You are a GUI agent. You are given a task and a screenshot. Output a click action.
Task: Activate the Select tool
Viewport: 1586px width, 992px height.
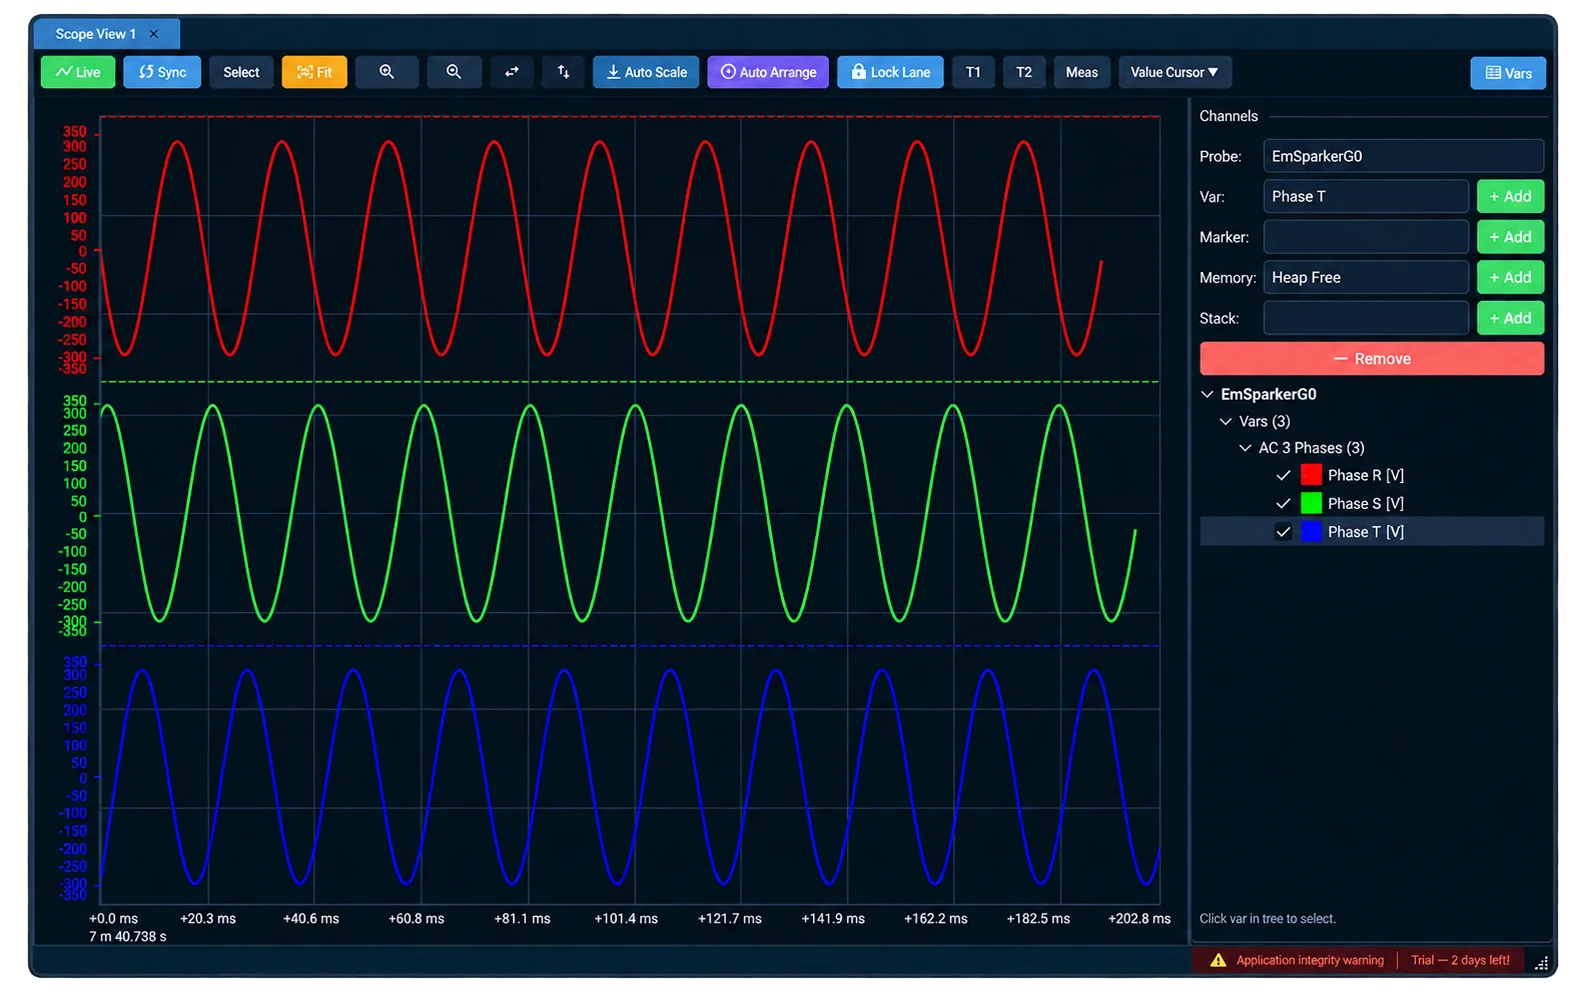[x=241, y=72]
